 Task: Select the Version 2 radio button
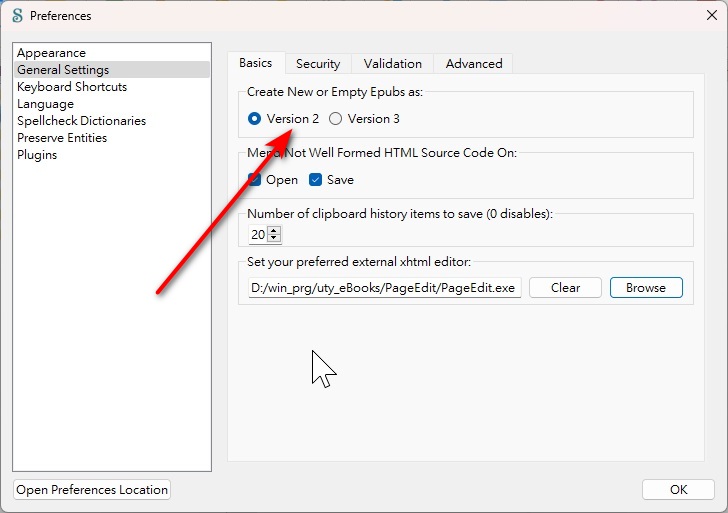pyautogui.click(x=254, y=119)
